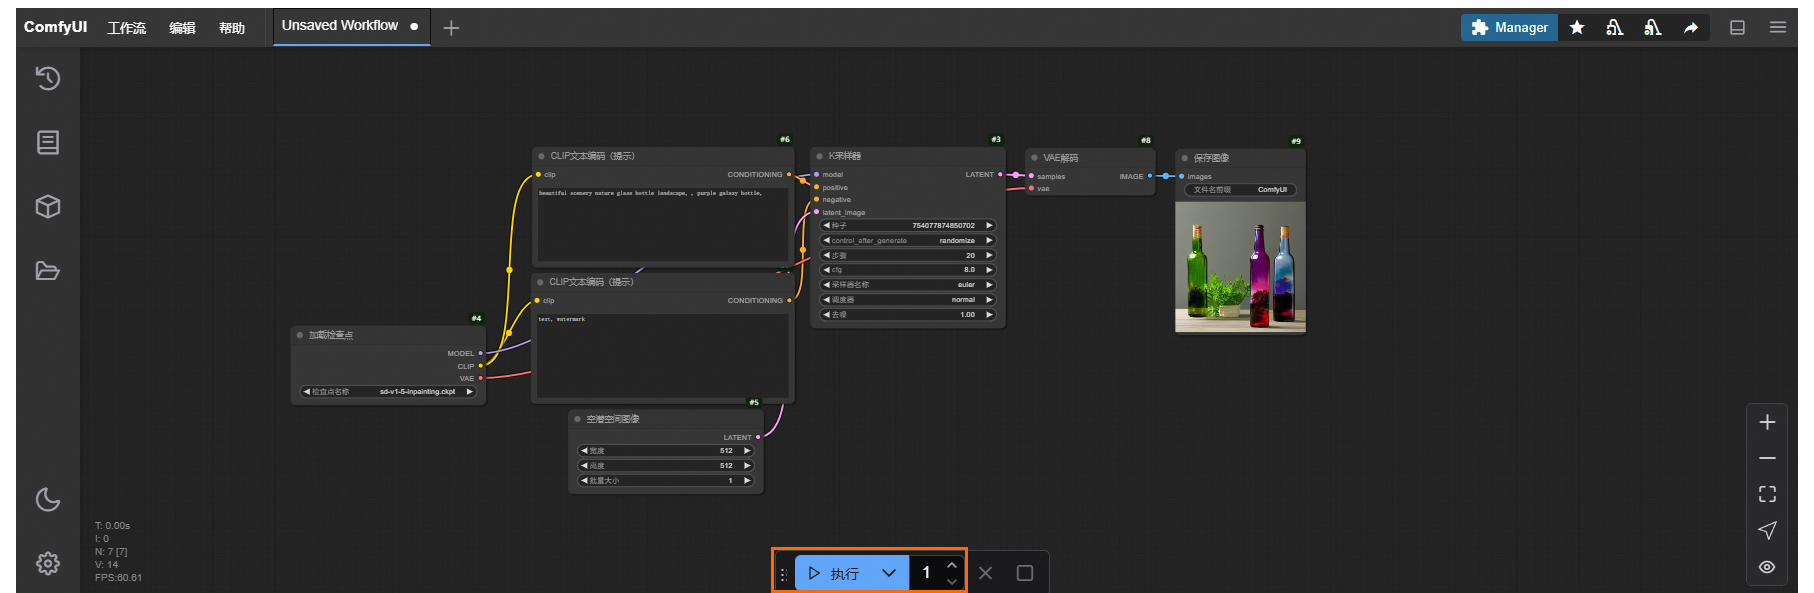Image resolution: width=1814 pixels, height=593 pixels.
Task: Expand the 执行 run options dropdown arrow
Action: tap(889, 573)
